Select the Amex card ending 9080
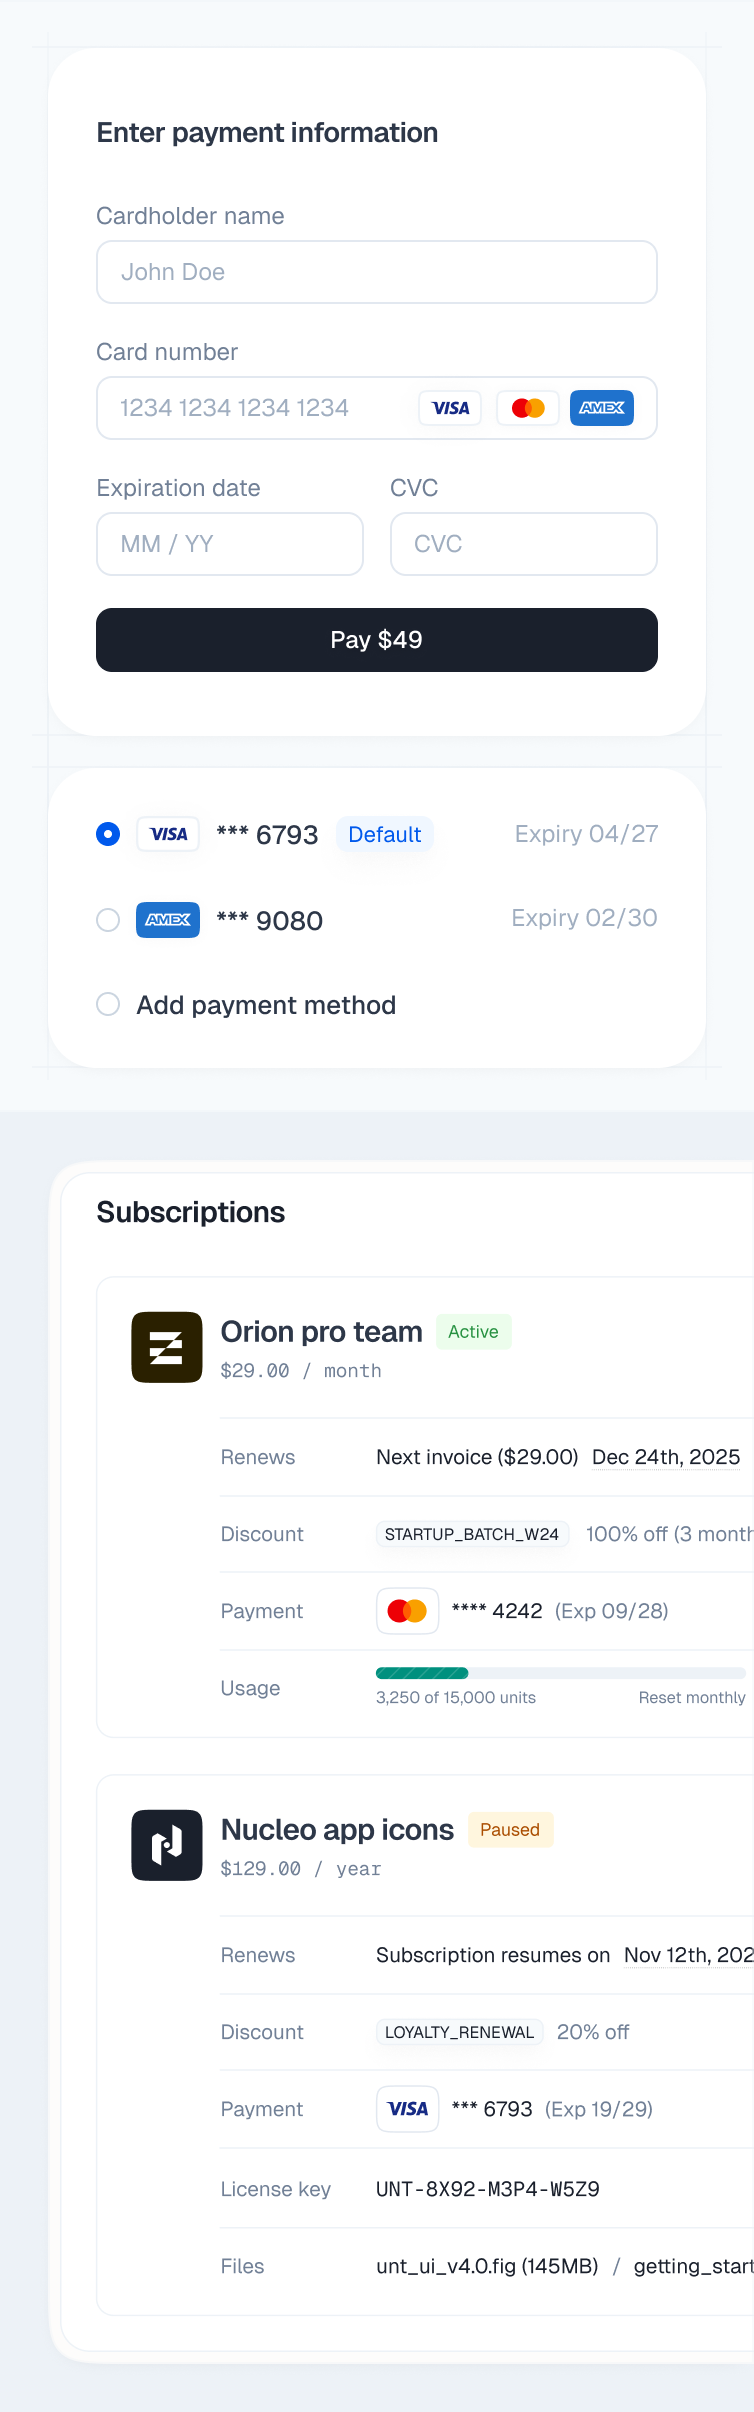Viewport: 754px width, 2412px height. coord(108,919)
